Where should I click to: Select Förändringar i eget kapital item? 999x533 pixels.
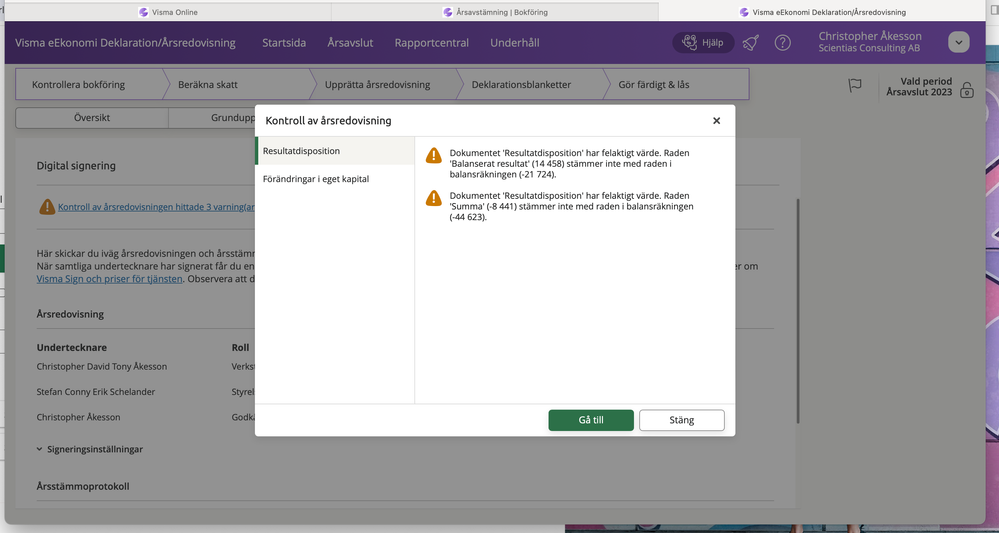coord(316,179)
